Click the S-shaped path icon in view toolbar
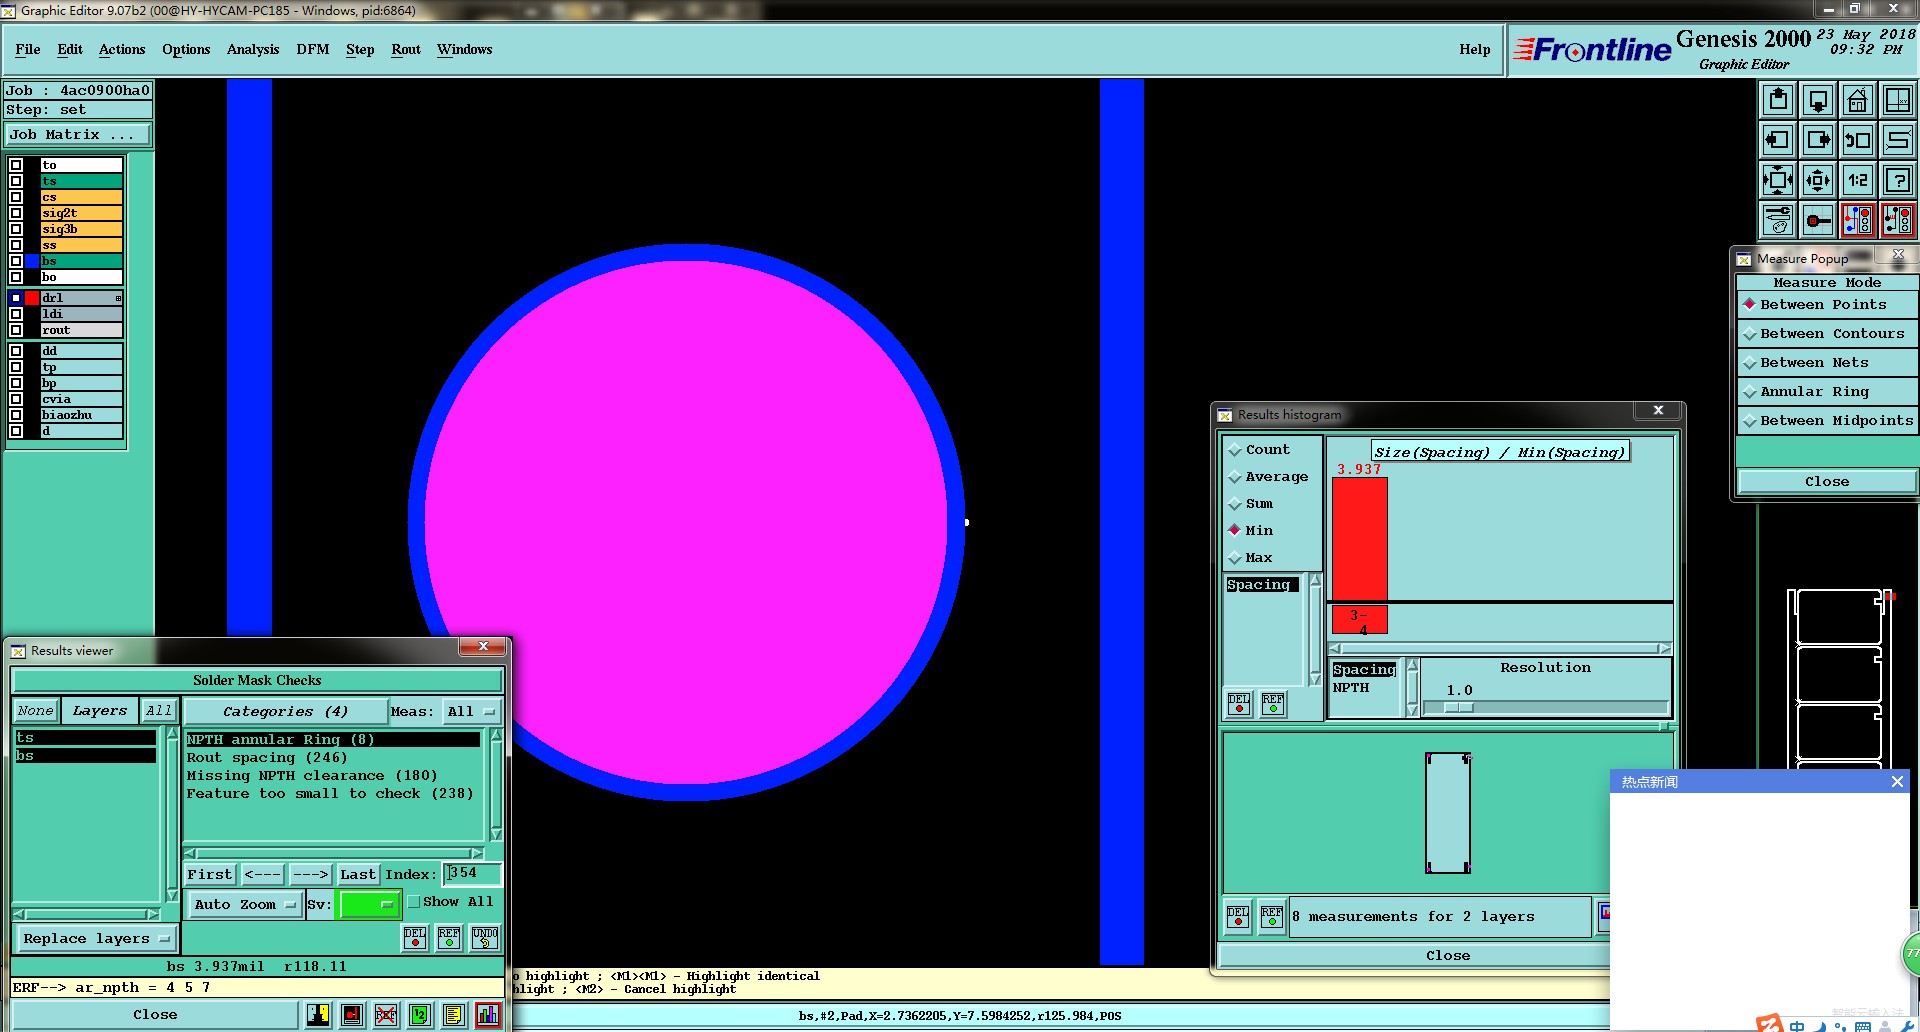Viewport: 1920px width, 1032px height. [x=1897, y=140]
